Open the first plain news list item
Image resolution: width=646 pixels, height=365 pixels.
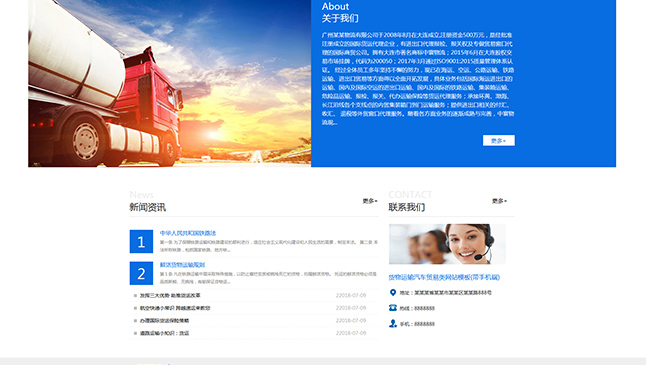(170, 295)
